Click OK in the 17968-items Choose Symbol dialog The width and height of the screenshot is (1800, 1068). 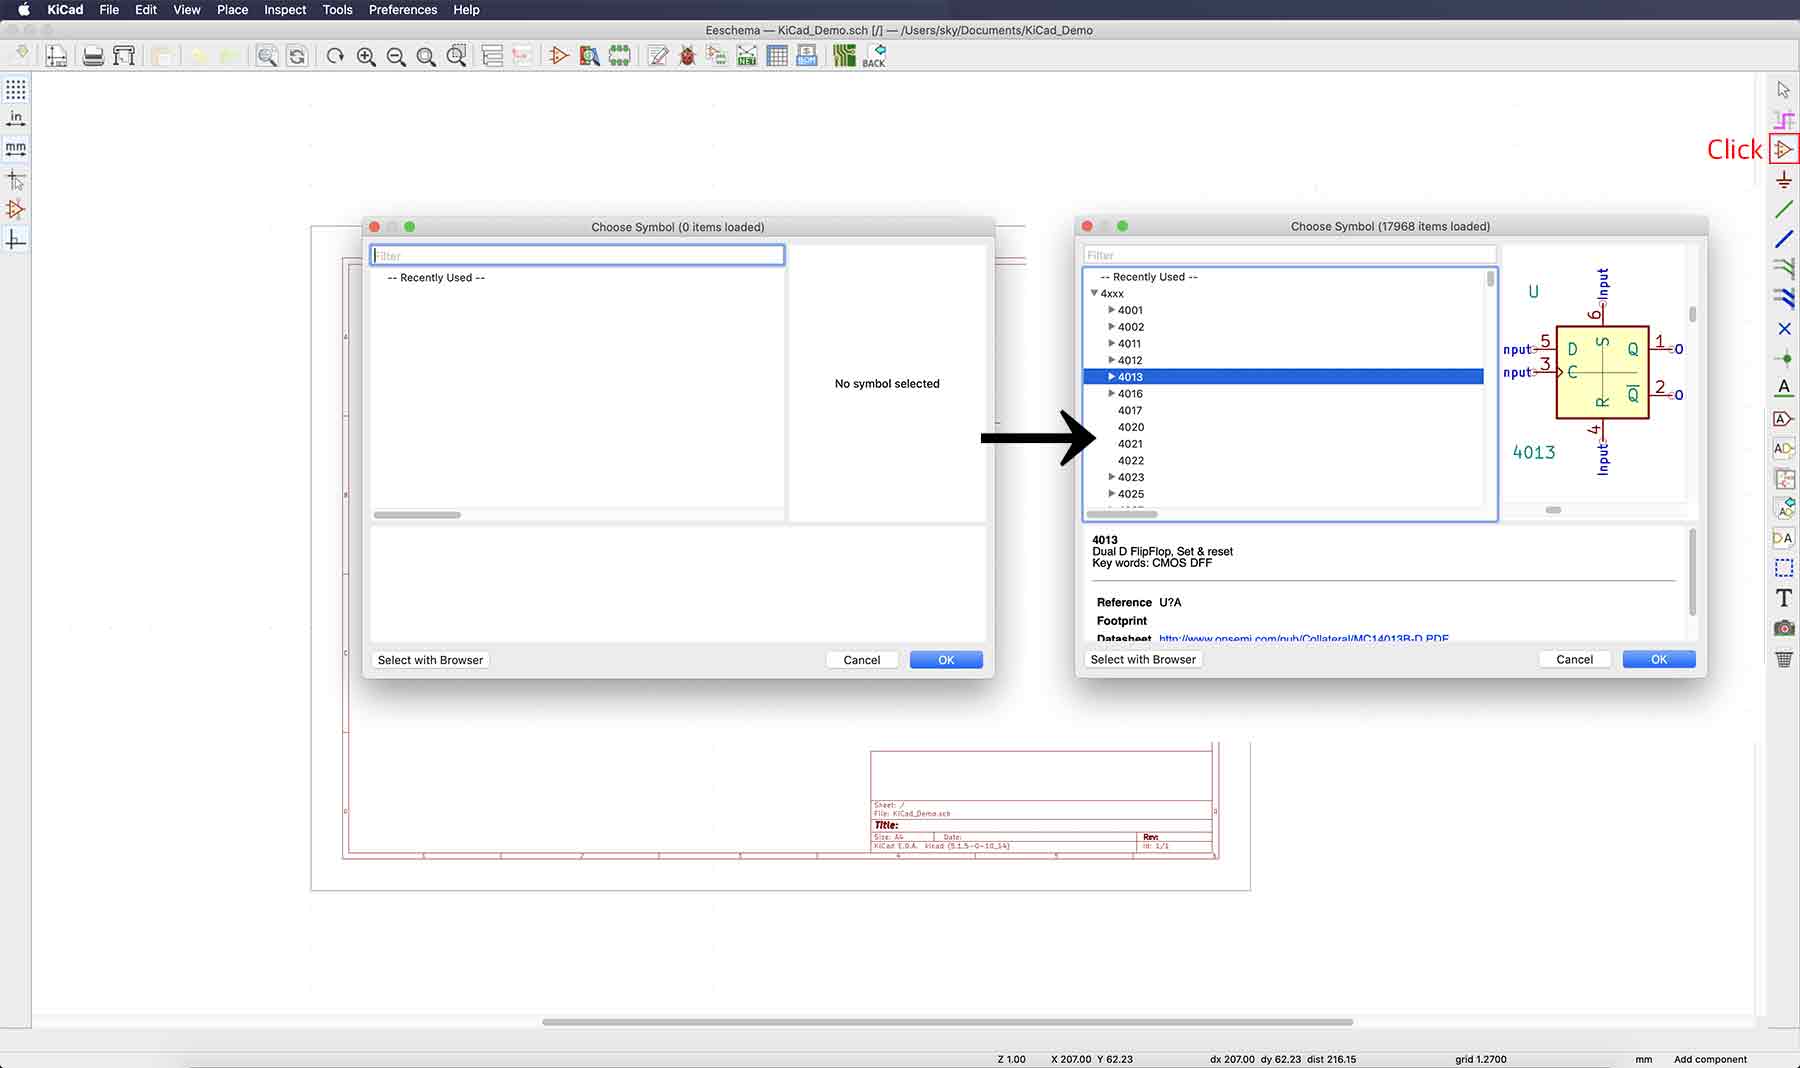[x=1659, y=659]
